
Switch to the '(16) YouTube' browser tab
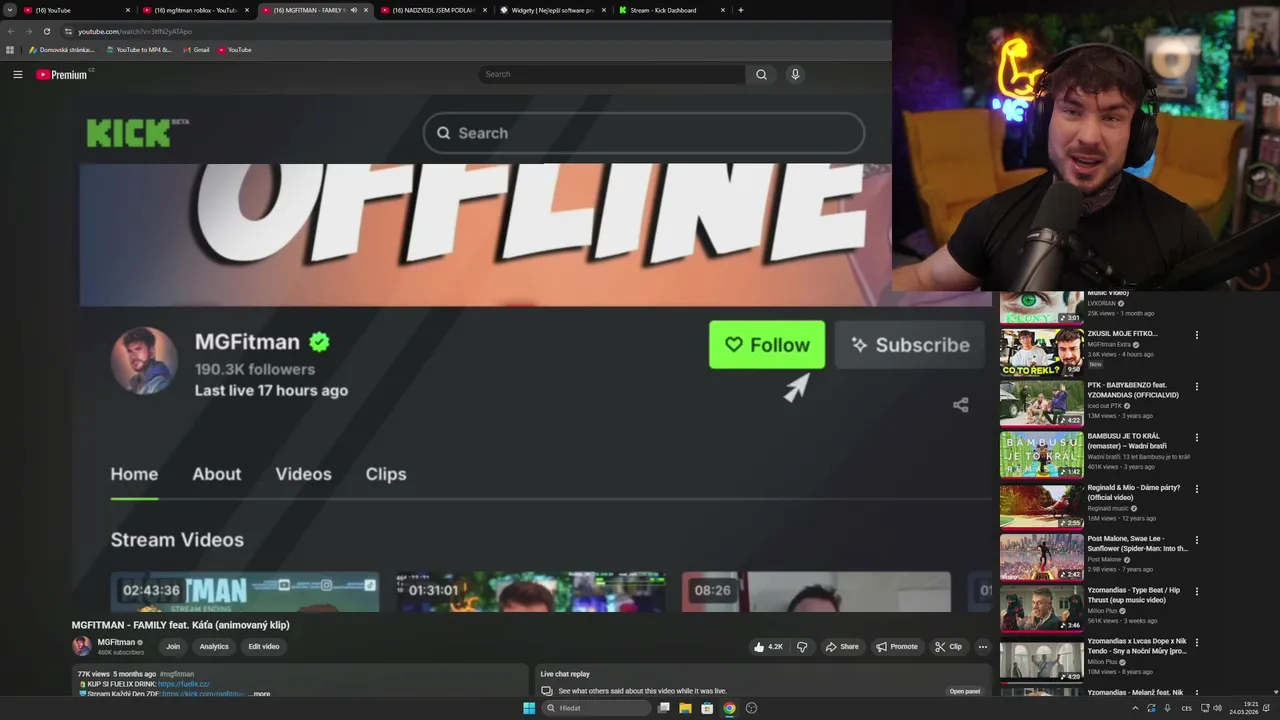(78, 10)
